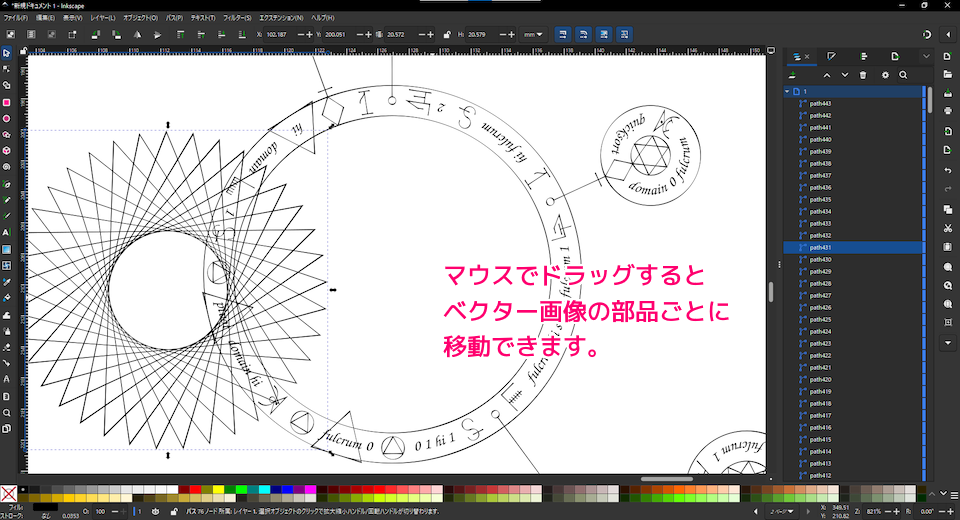This screenshot has height=520, width=960.
Task: Select the Node edit tool
Action: tap(7, 69)
